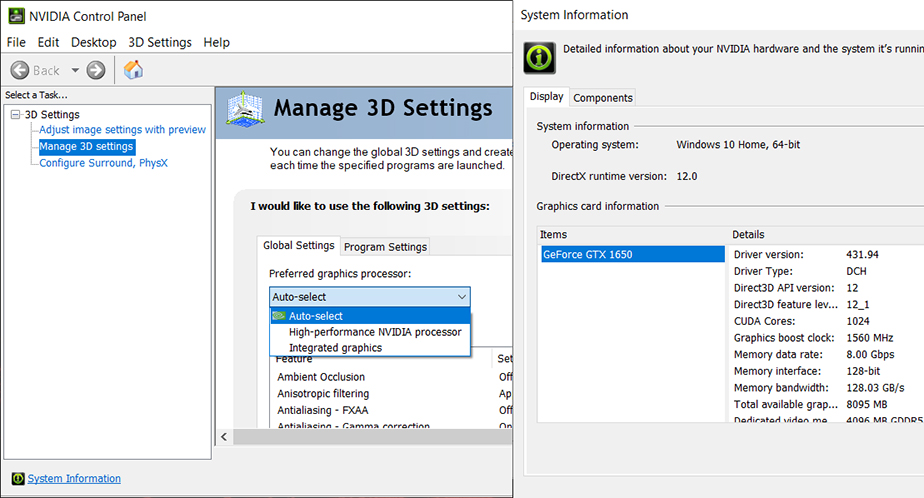Click the System Information icon at bottom left

click(17, 478)
